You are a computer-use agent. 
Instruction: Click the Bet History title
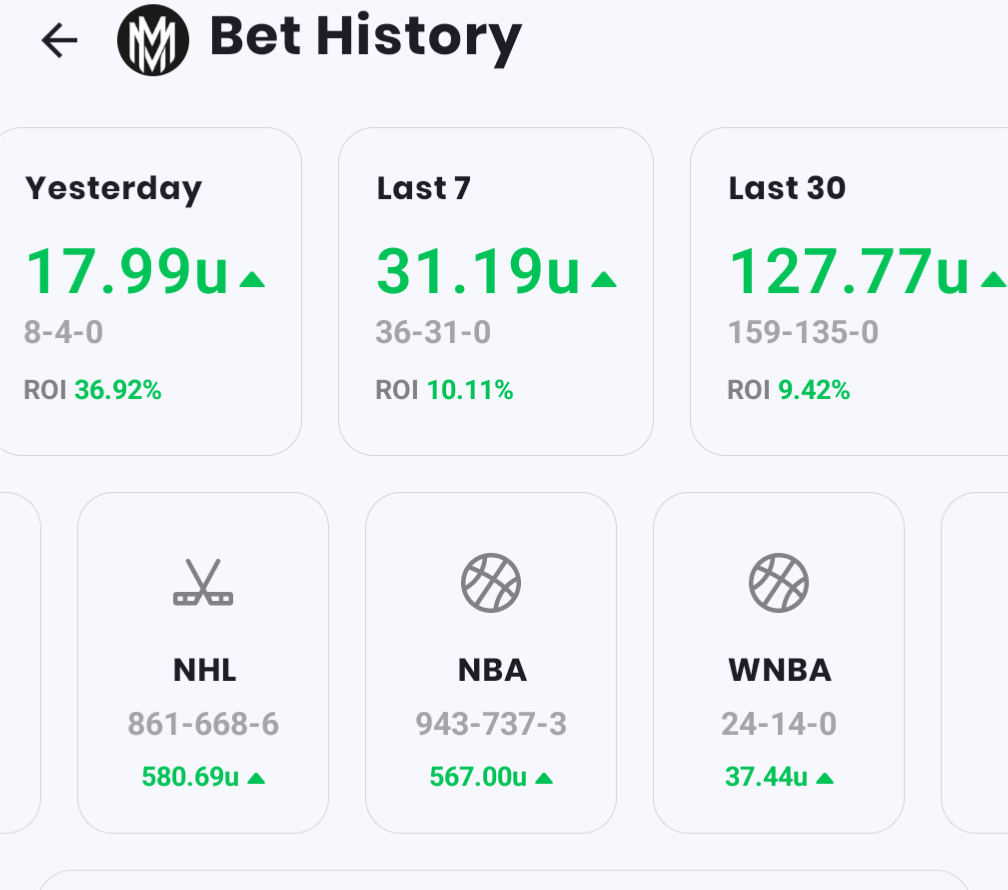[x=365, y=38]
